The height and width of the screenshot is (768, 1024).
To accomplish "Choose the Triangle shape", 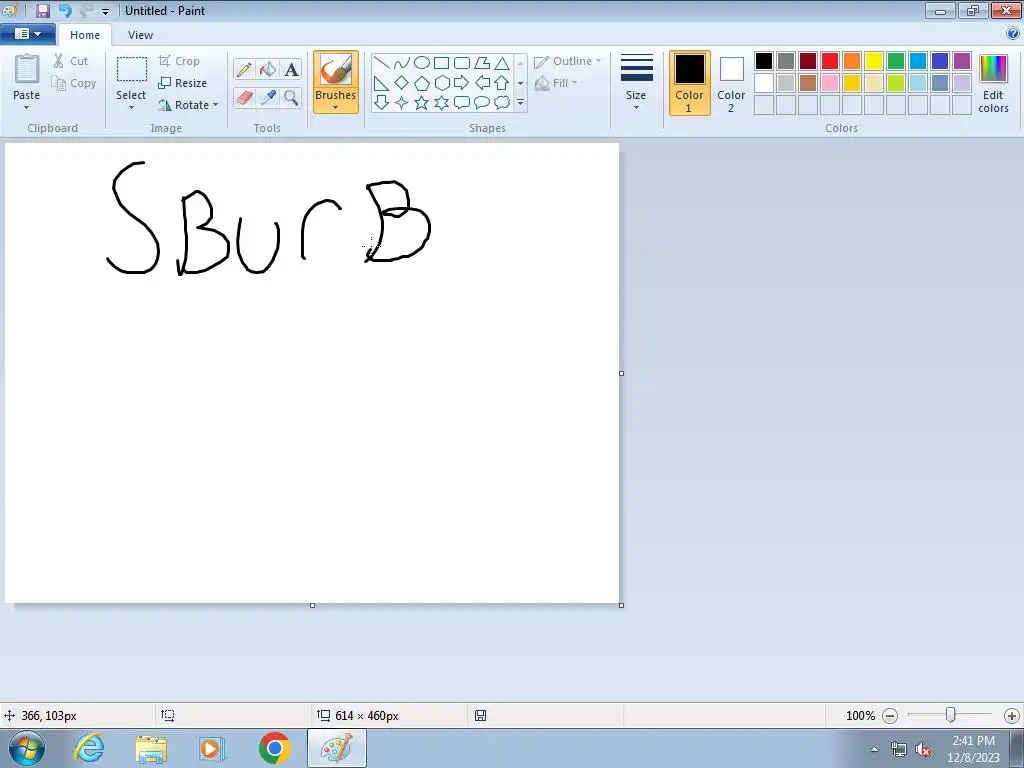I will (x=502, y=63).
